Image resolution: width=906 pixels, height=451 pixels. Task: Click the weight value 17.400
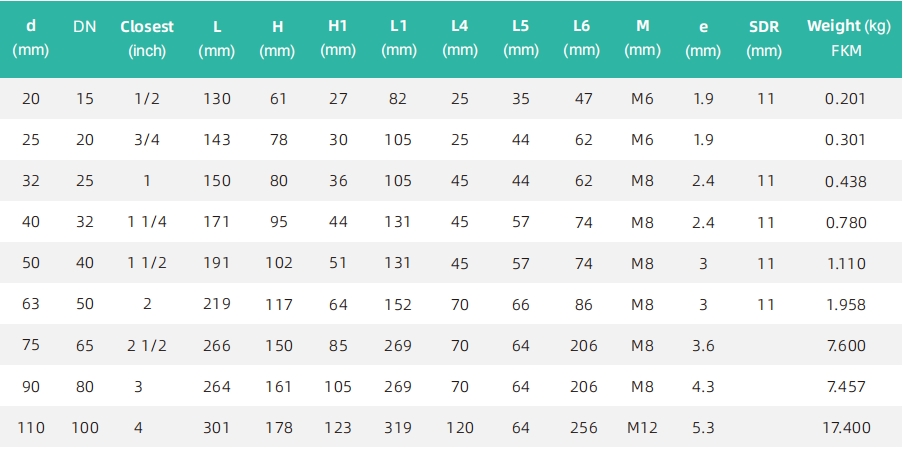pos(846,428)
